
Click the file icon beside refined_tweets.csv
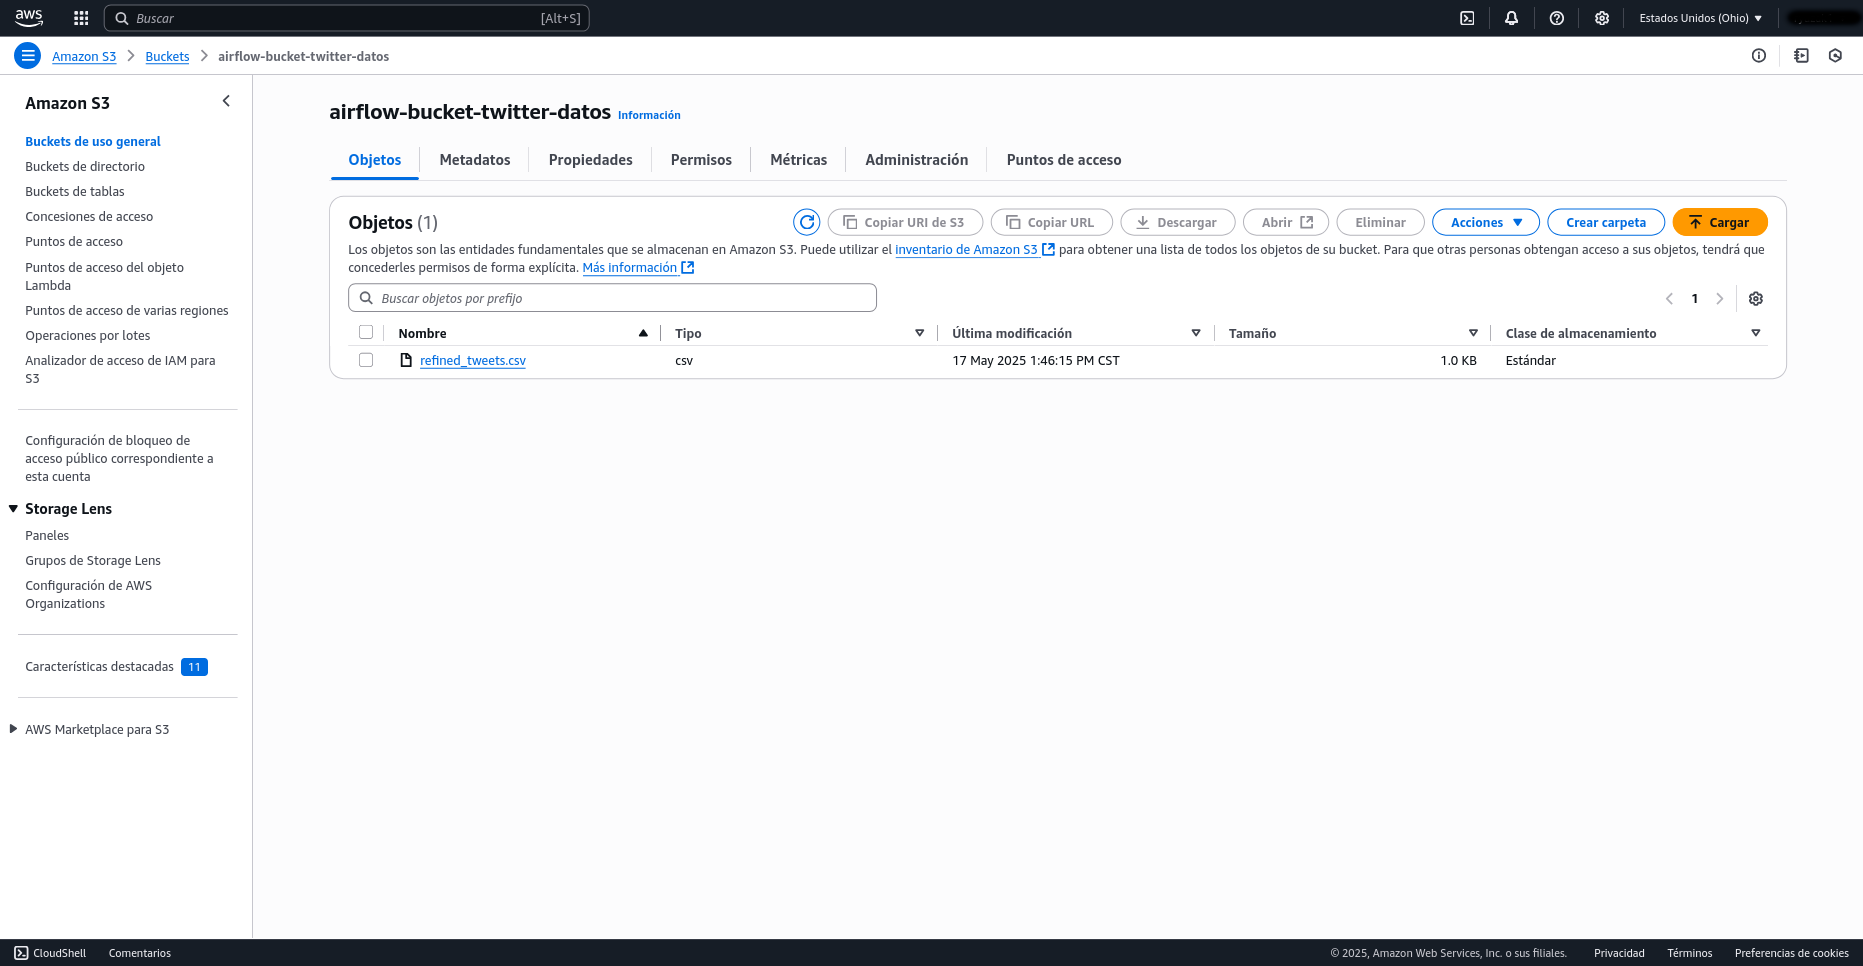click(x=406, y=360)
